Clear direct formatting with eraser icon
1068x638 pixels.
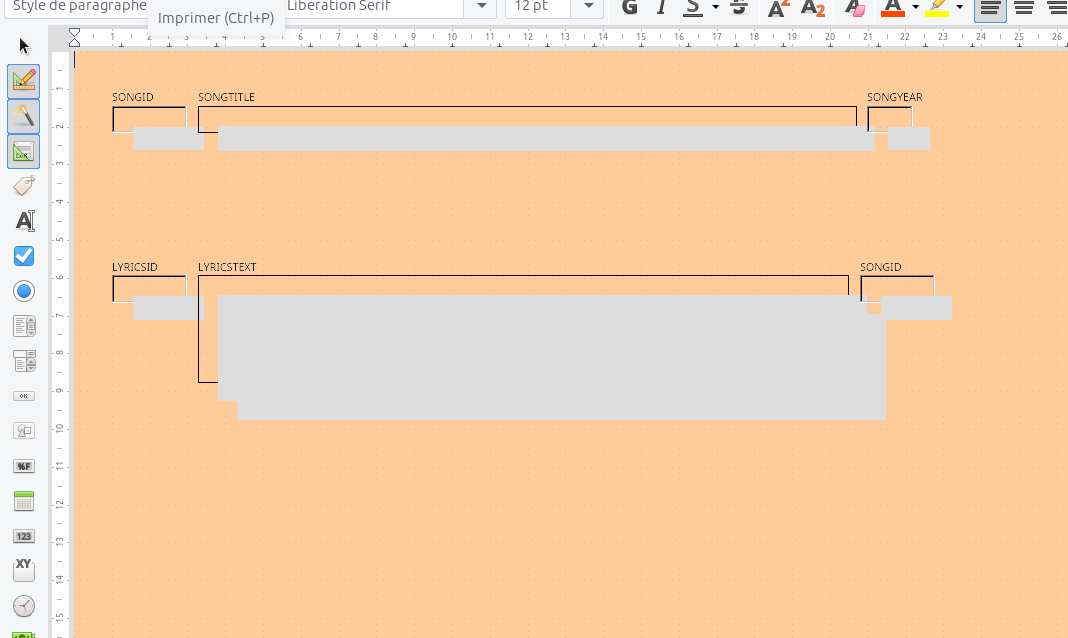[x=854, y=7]
